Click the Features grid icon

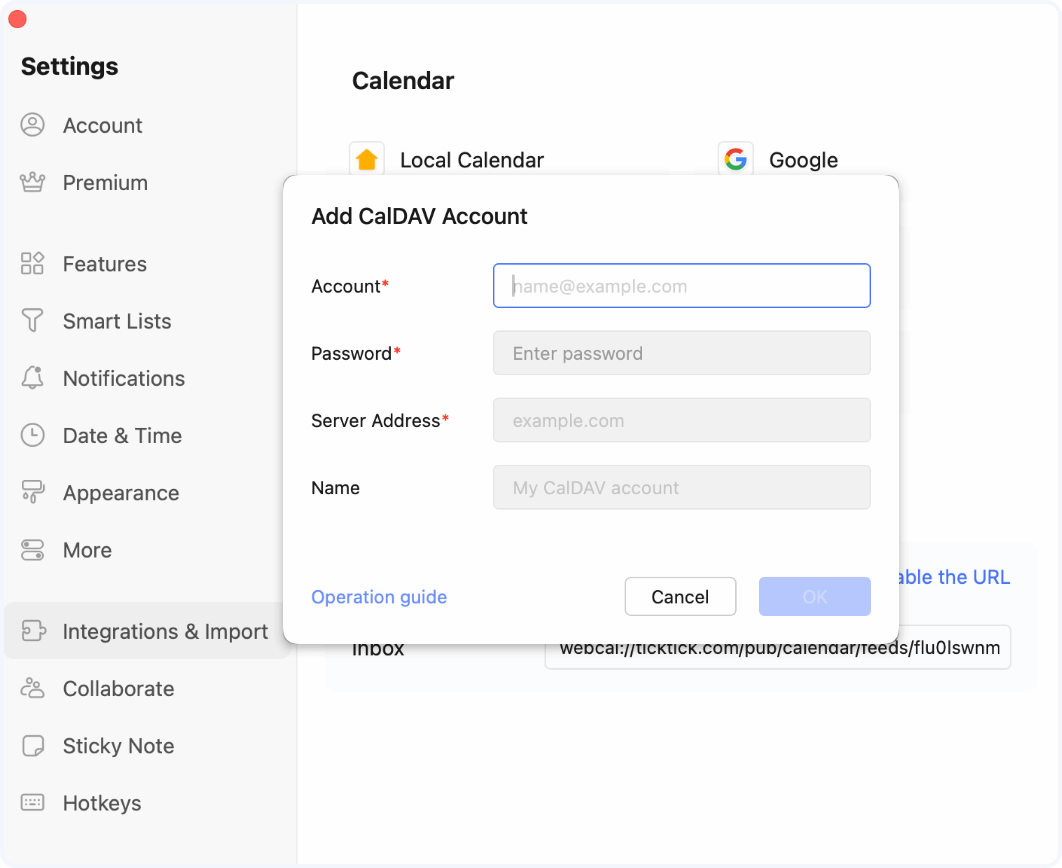(x=32, y=263)
